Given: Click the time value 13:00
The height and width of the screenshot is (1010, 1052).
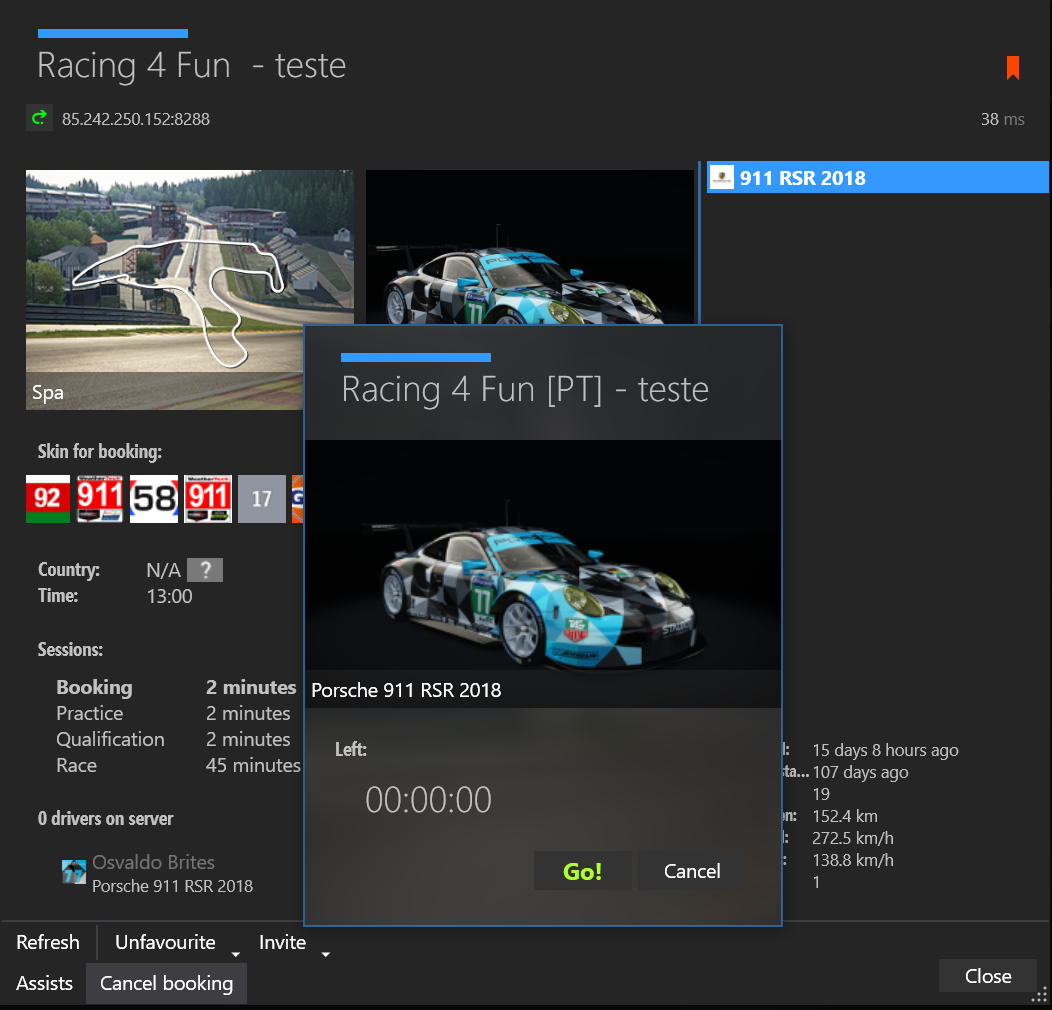Looking at the screenshot, I should [169, 596].
